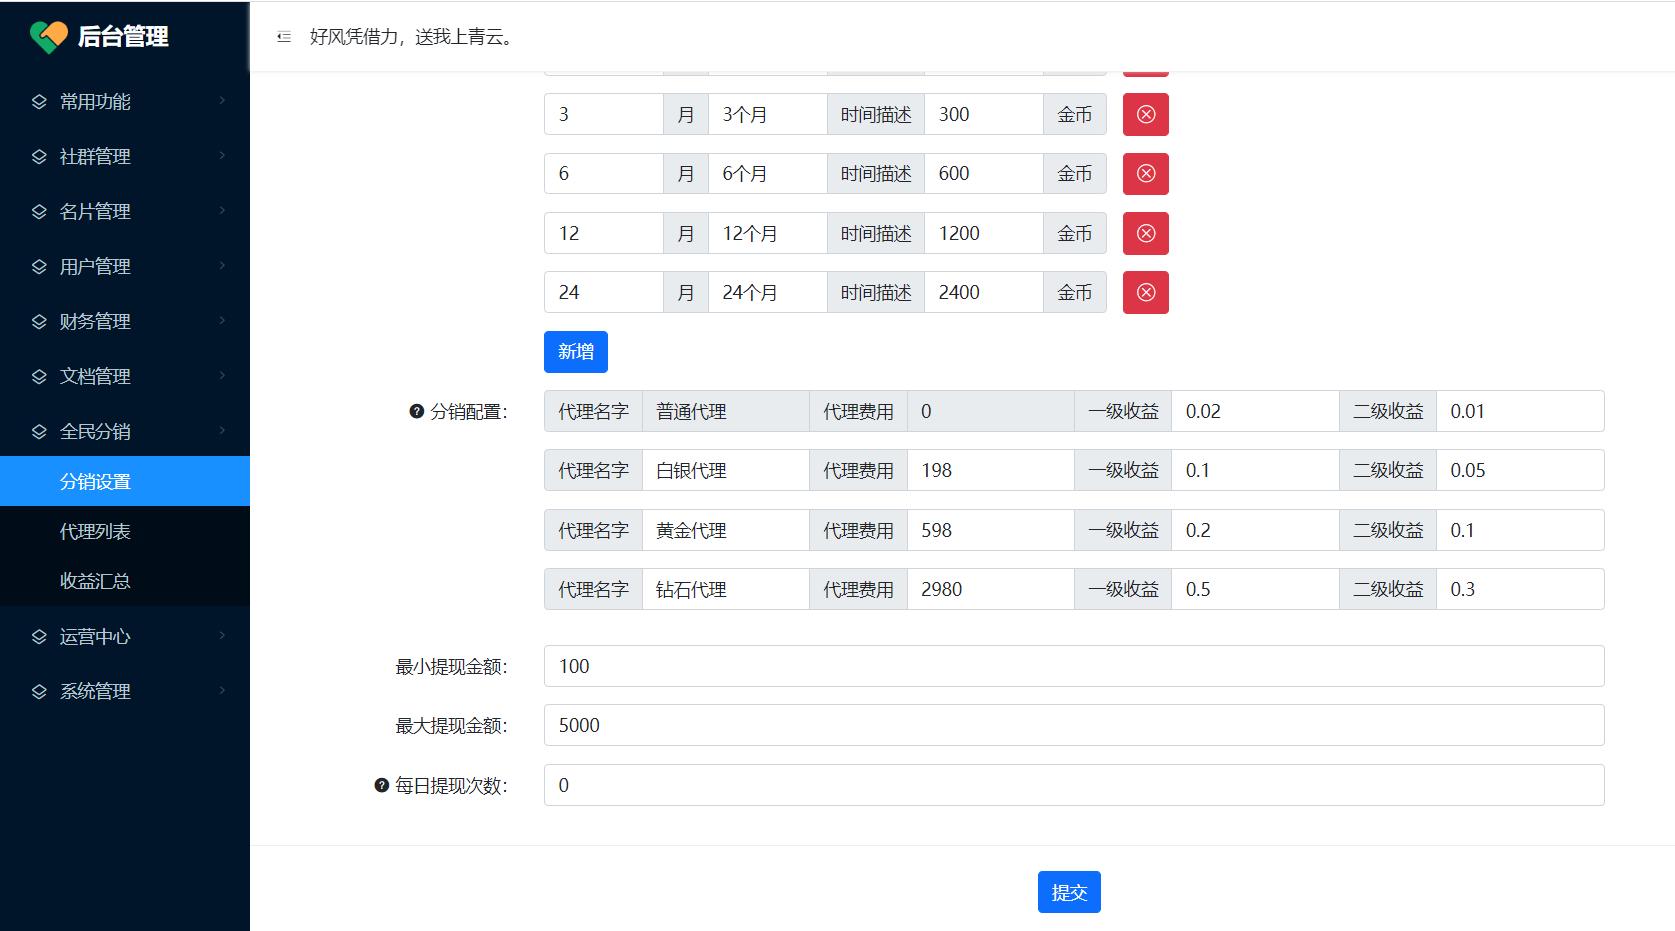Screen dimensions: 1675x931
Task: Go to 收益汇总 submenu page
Action: click(95, 581)
